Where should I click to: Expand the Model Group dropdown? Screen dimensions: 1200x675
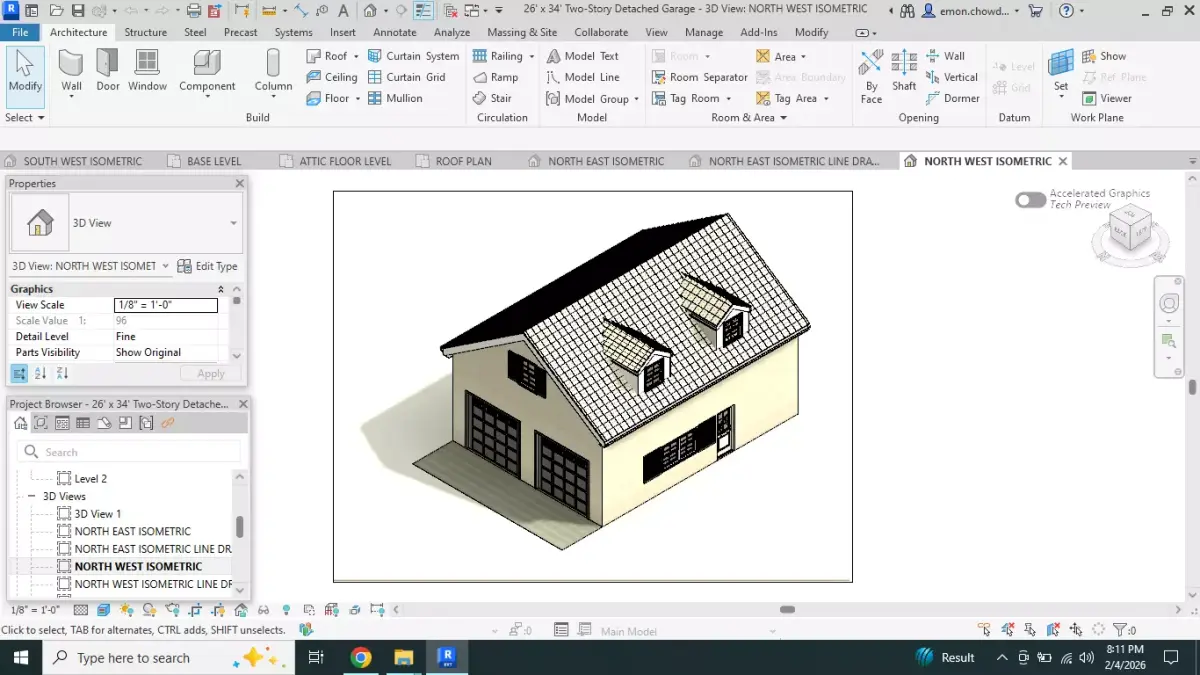click(636, 99)
